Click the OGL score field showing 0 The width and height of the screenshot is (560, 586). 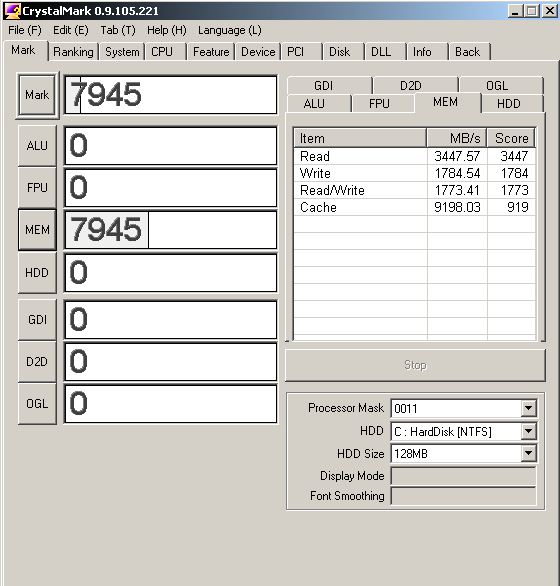click(171, 404)
